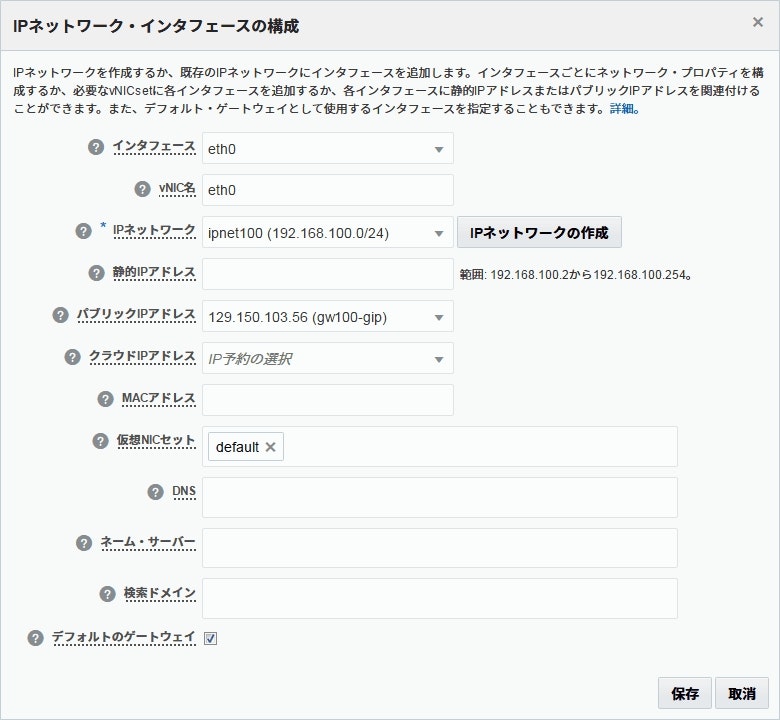This screenshot has height=720, width=780.
Task: Click help icon next to インタフェース
Action: click(96, 147)
